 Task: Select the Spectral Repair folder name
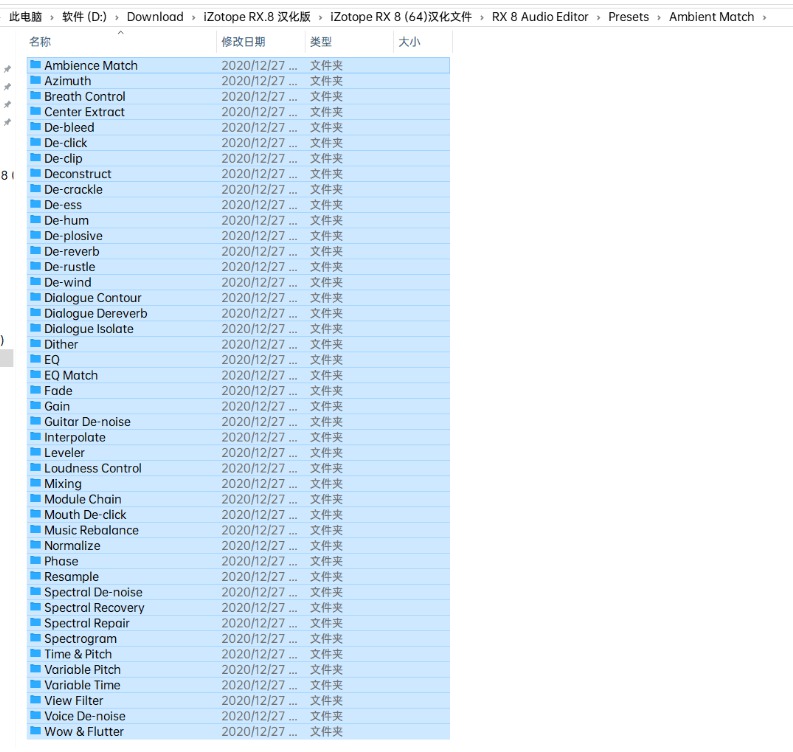(87, 623)
